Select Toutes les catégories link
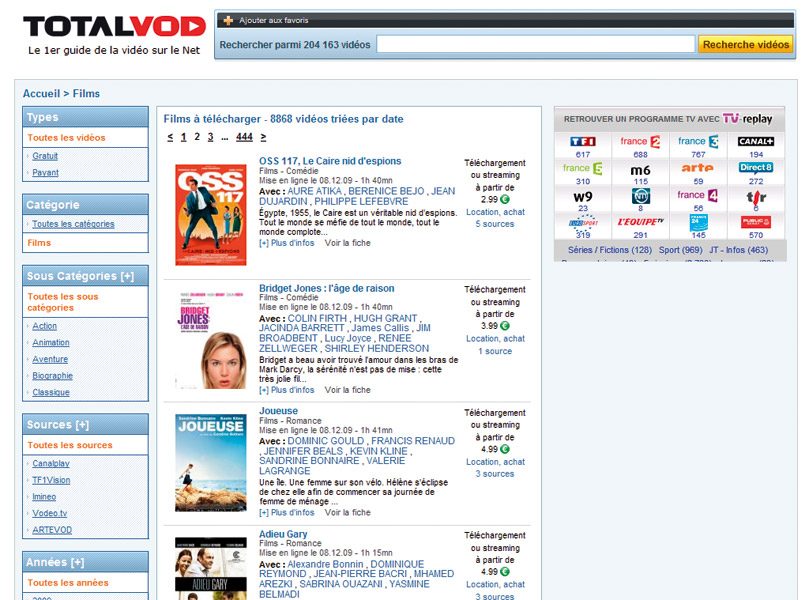The height and width of the screenshot is (600, 809). pos(73,224)
